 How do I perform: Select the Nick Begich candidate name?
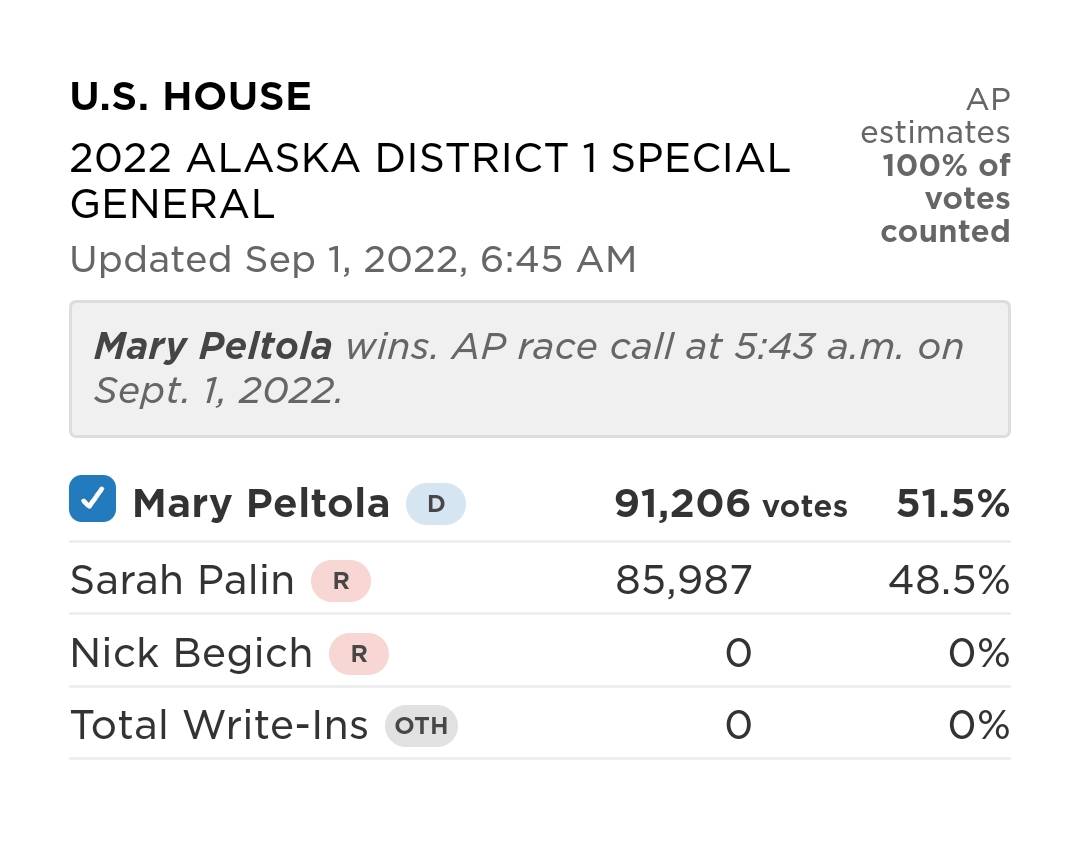[x=191, y=654]
